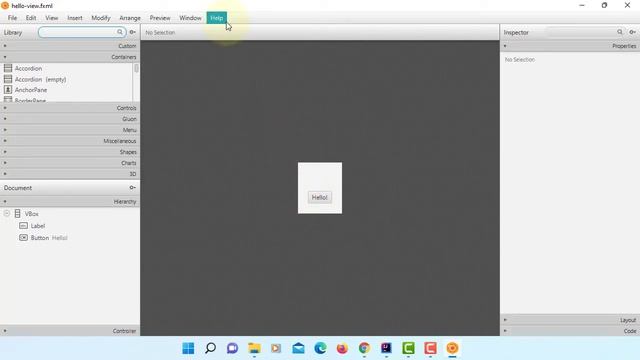
Task: Open the Window menu
Action: click(190, 18)
